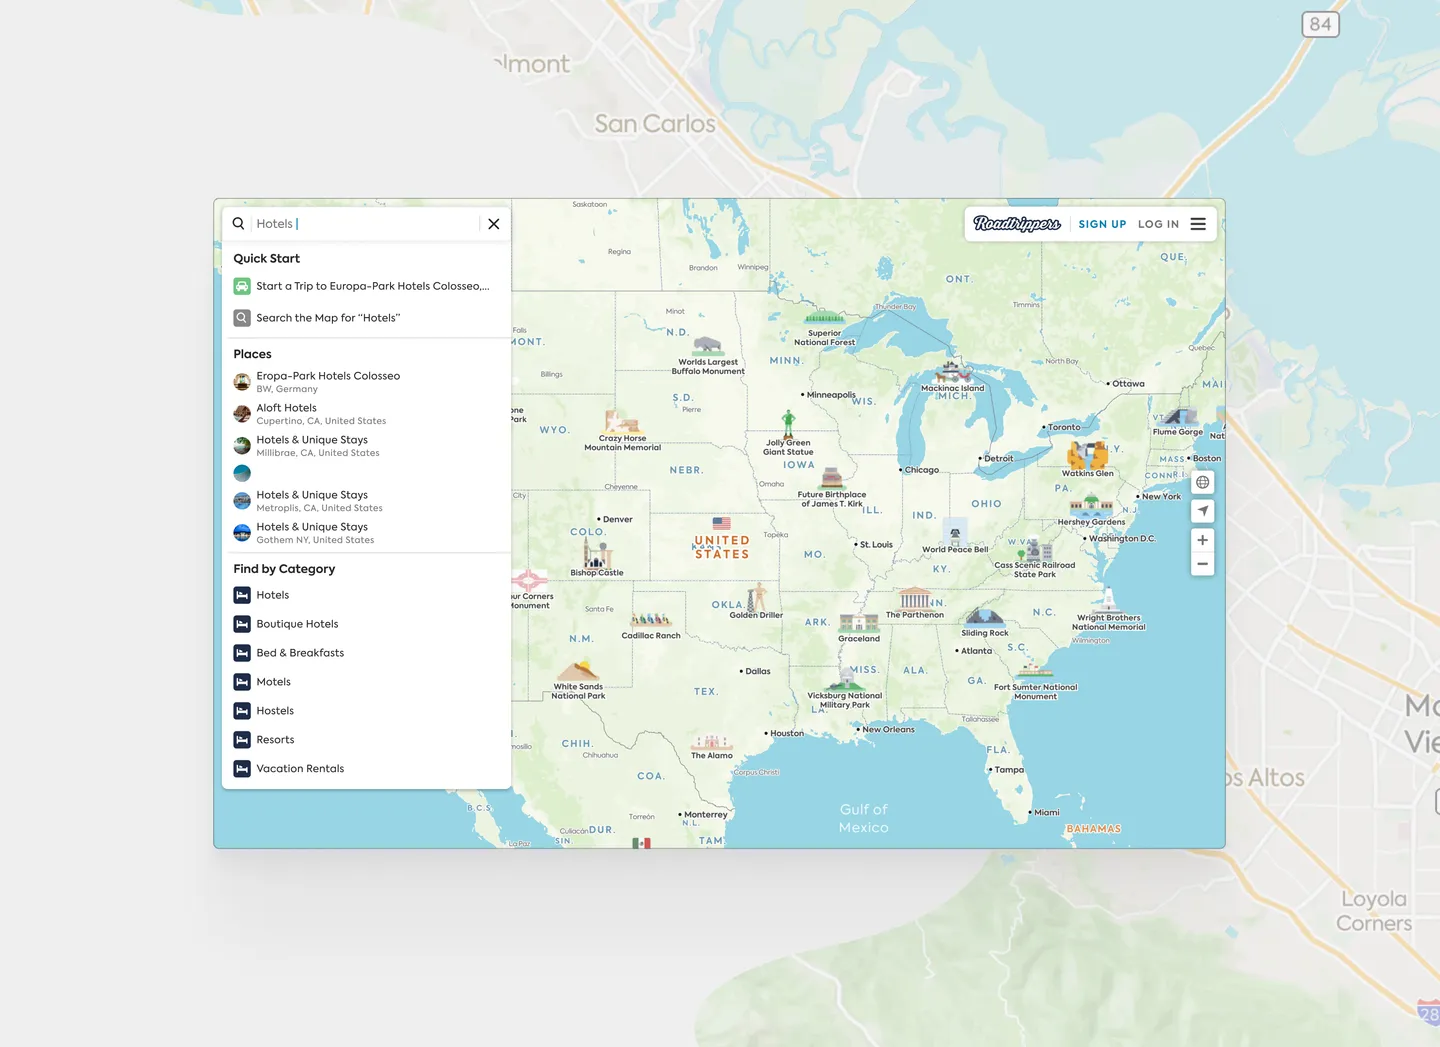Click the globe map-style button

click(1203, 482)
